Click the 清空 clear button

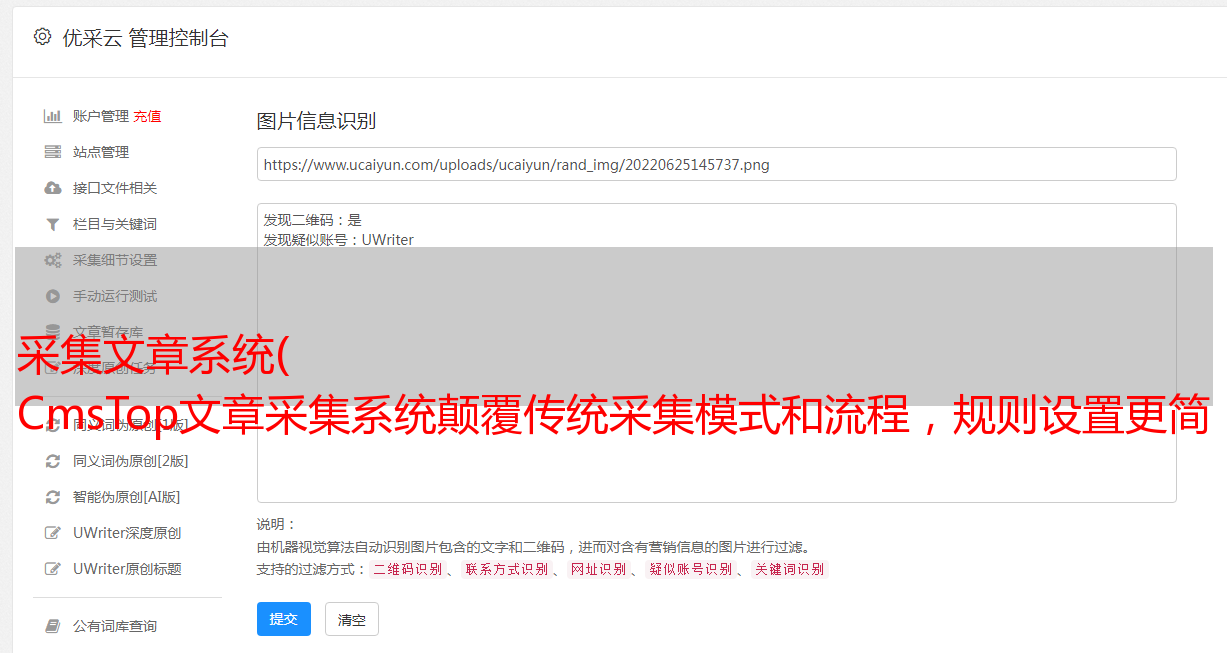[x=352, y=619]
